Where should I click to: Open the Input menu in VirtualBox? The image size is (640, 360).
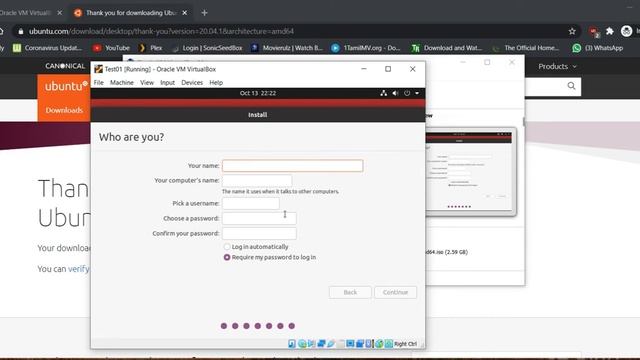(167, 82)
